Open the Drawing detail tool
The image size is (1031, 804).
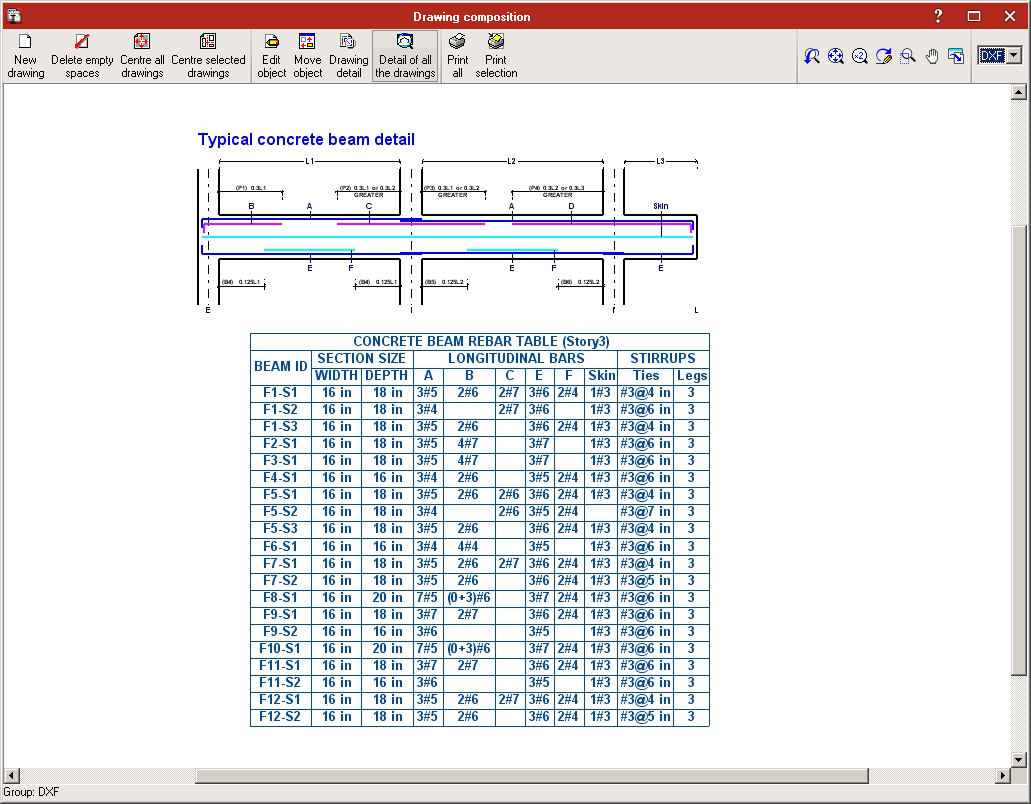(x=348, y=57)
